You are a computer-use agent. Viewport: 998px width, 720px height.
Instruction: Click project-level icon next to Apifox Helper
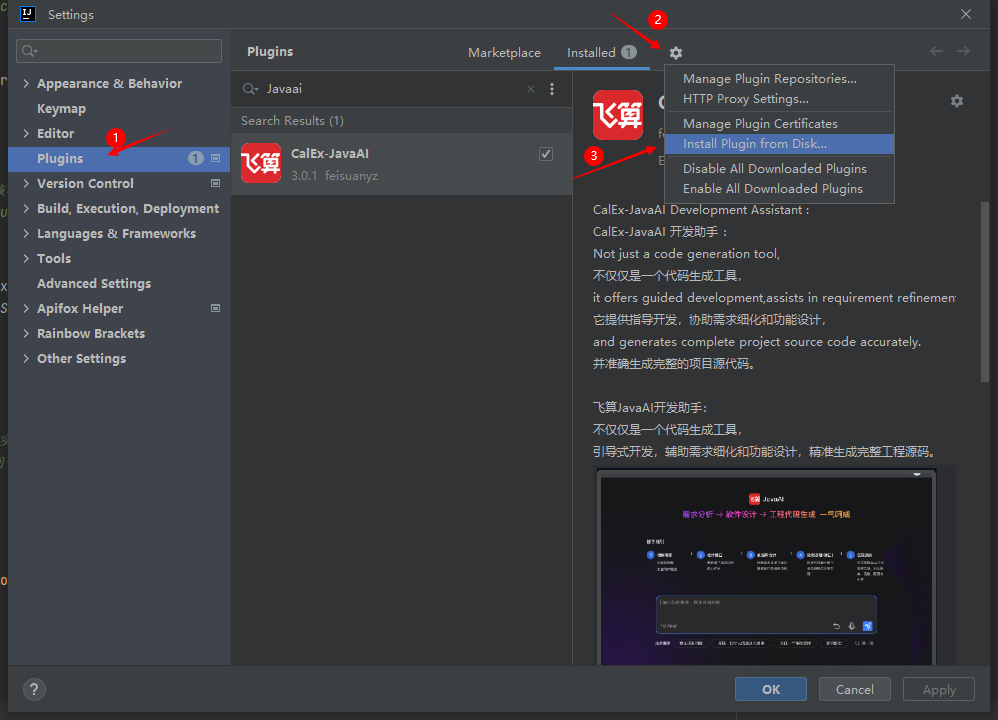(x=216, y=308)
